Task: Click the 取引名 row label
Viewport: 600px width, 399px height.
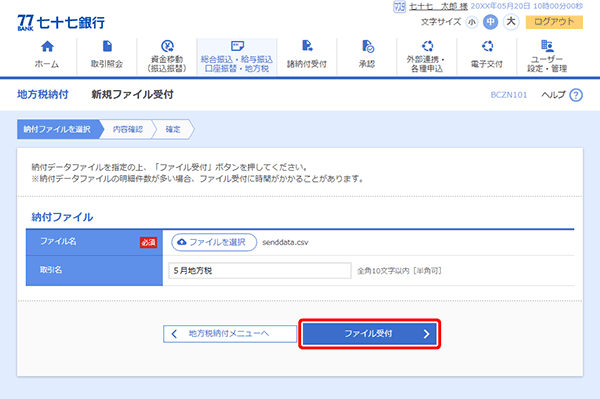Action: pyautogui.click(x=51, y=270)
